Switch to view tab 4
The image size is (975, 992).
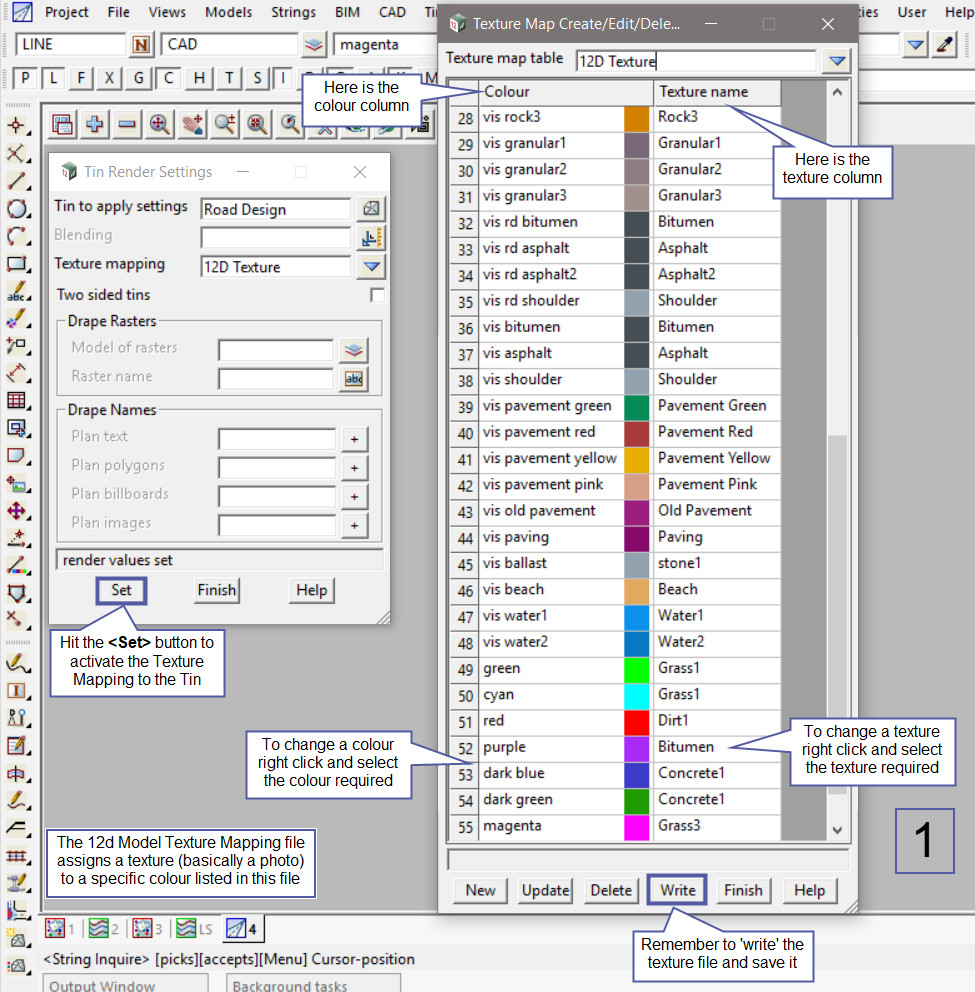242,929
